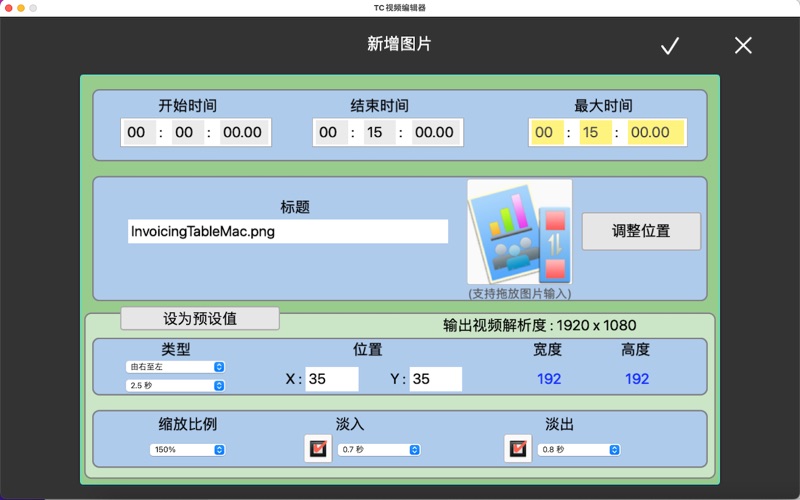This screenshot has width=800, height=500.
Task: Click the 最大时间 seconds yellow field
Action: click(x=656, y=133)
